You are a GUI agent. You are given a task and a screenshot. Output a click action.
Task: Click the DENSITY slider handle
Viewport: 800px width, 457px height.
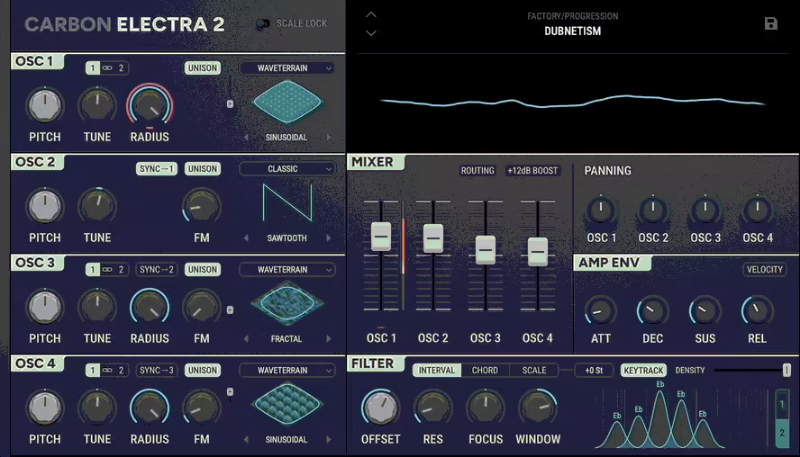click(786, 370)
